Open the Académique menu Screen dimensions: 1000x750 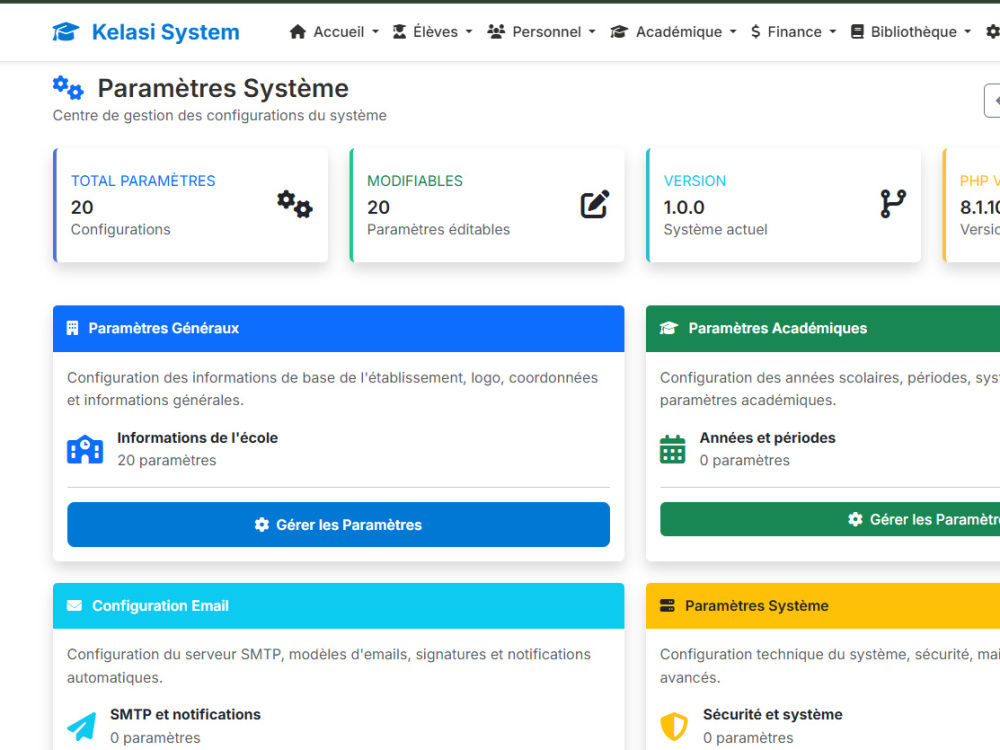(x=673, y=32)
